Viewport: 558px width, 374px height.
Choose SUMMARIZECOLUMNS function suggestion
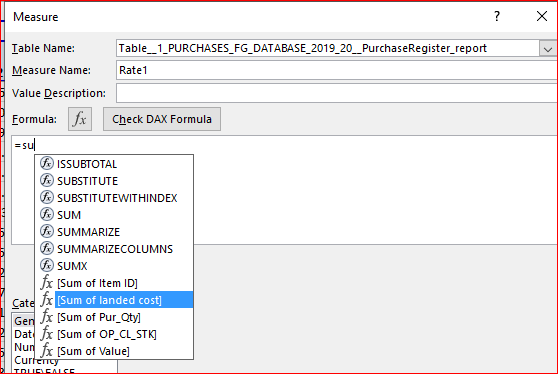click(x=114, y=249)
